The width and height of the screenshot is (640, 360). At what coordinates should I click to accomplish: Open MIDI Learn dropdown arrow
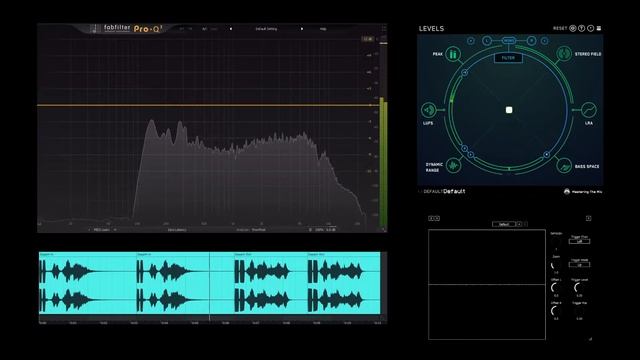115,230
